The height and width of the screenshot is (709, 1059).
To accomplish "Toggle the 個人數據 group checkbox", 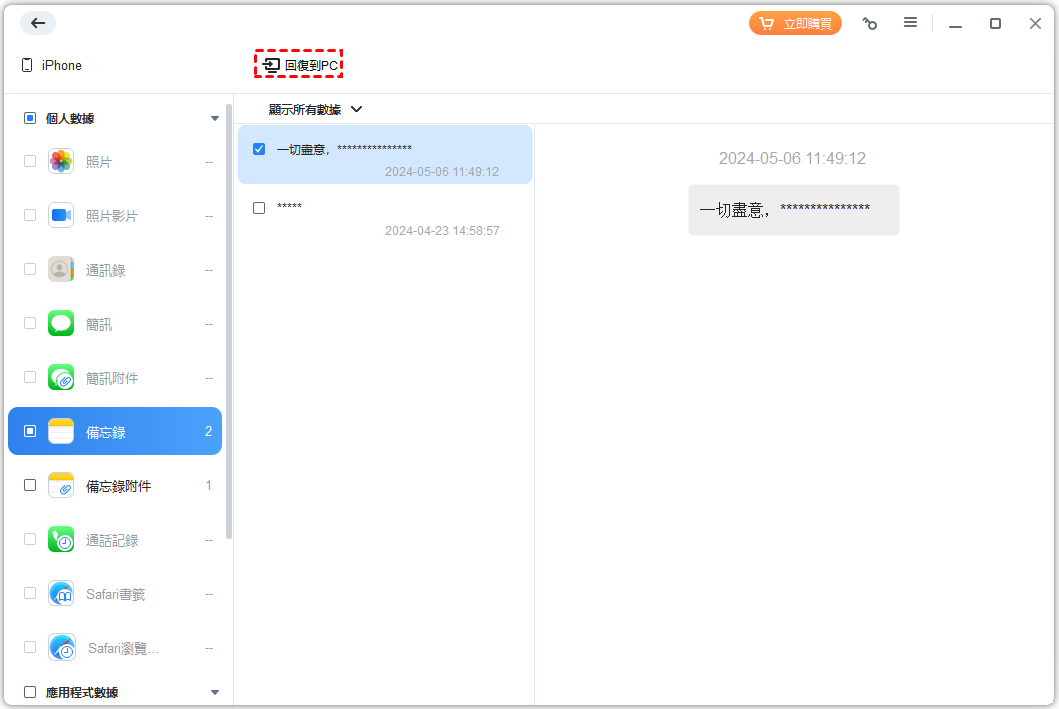I will click(30, 118).
